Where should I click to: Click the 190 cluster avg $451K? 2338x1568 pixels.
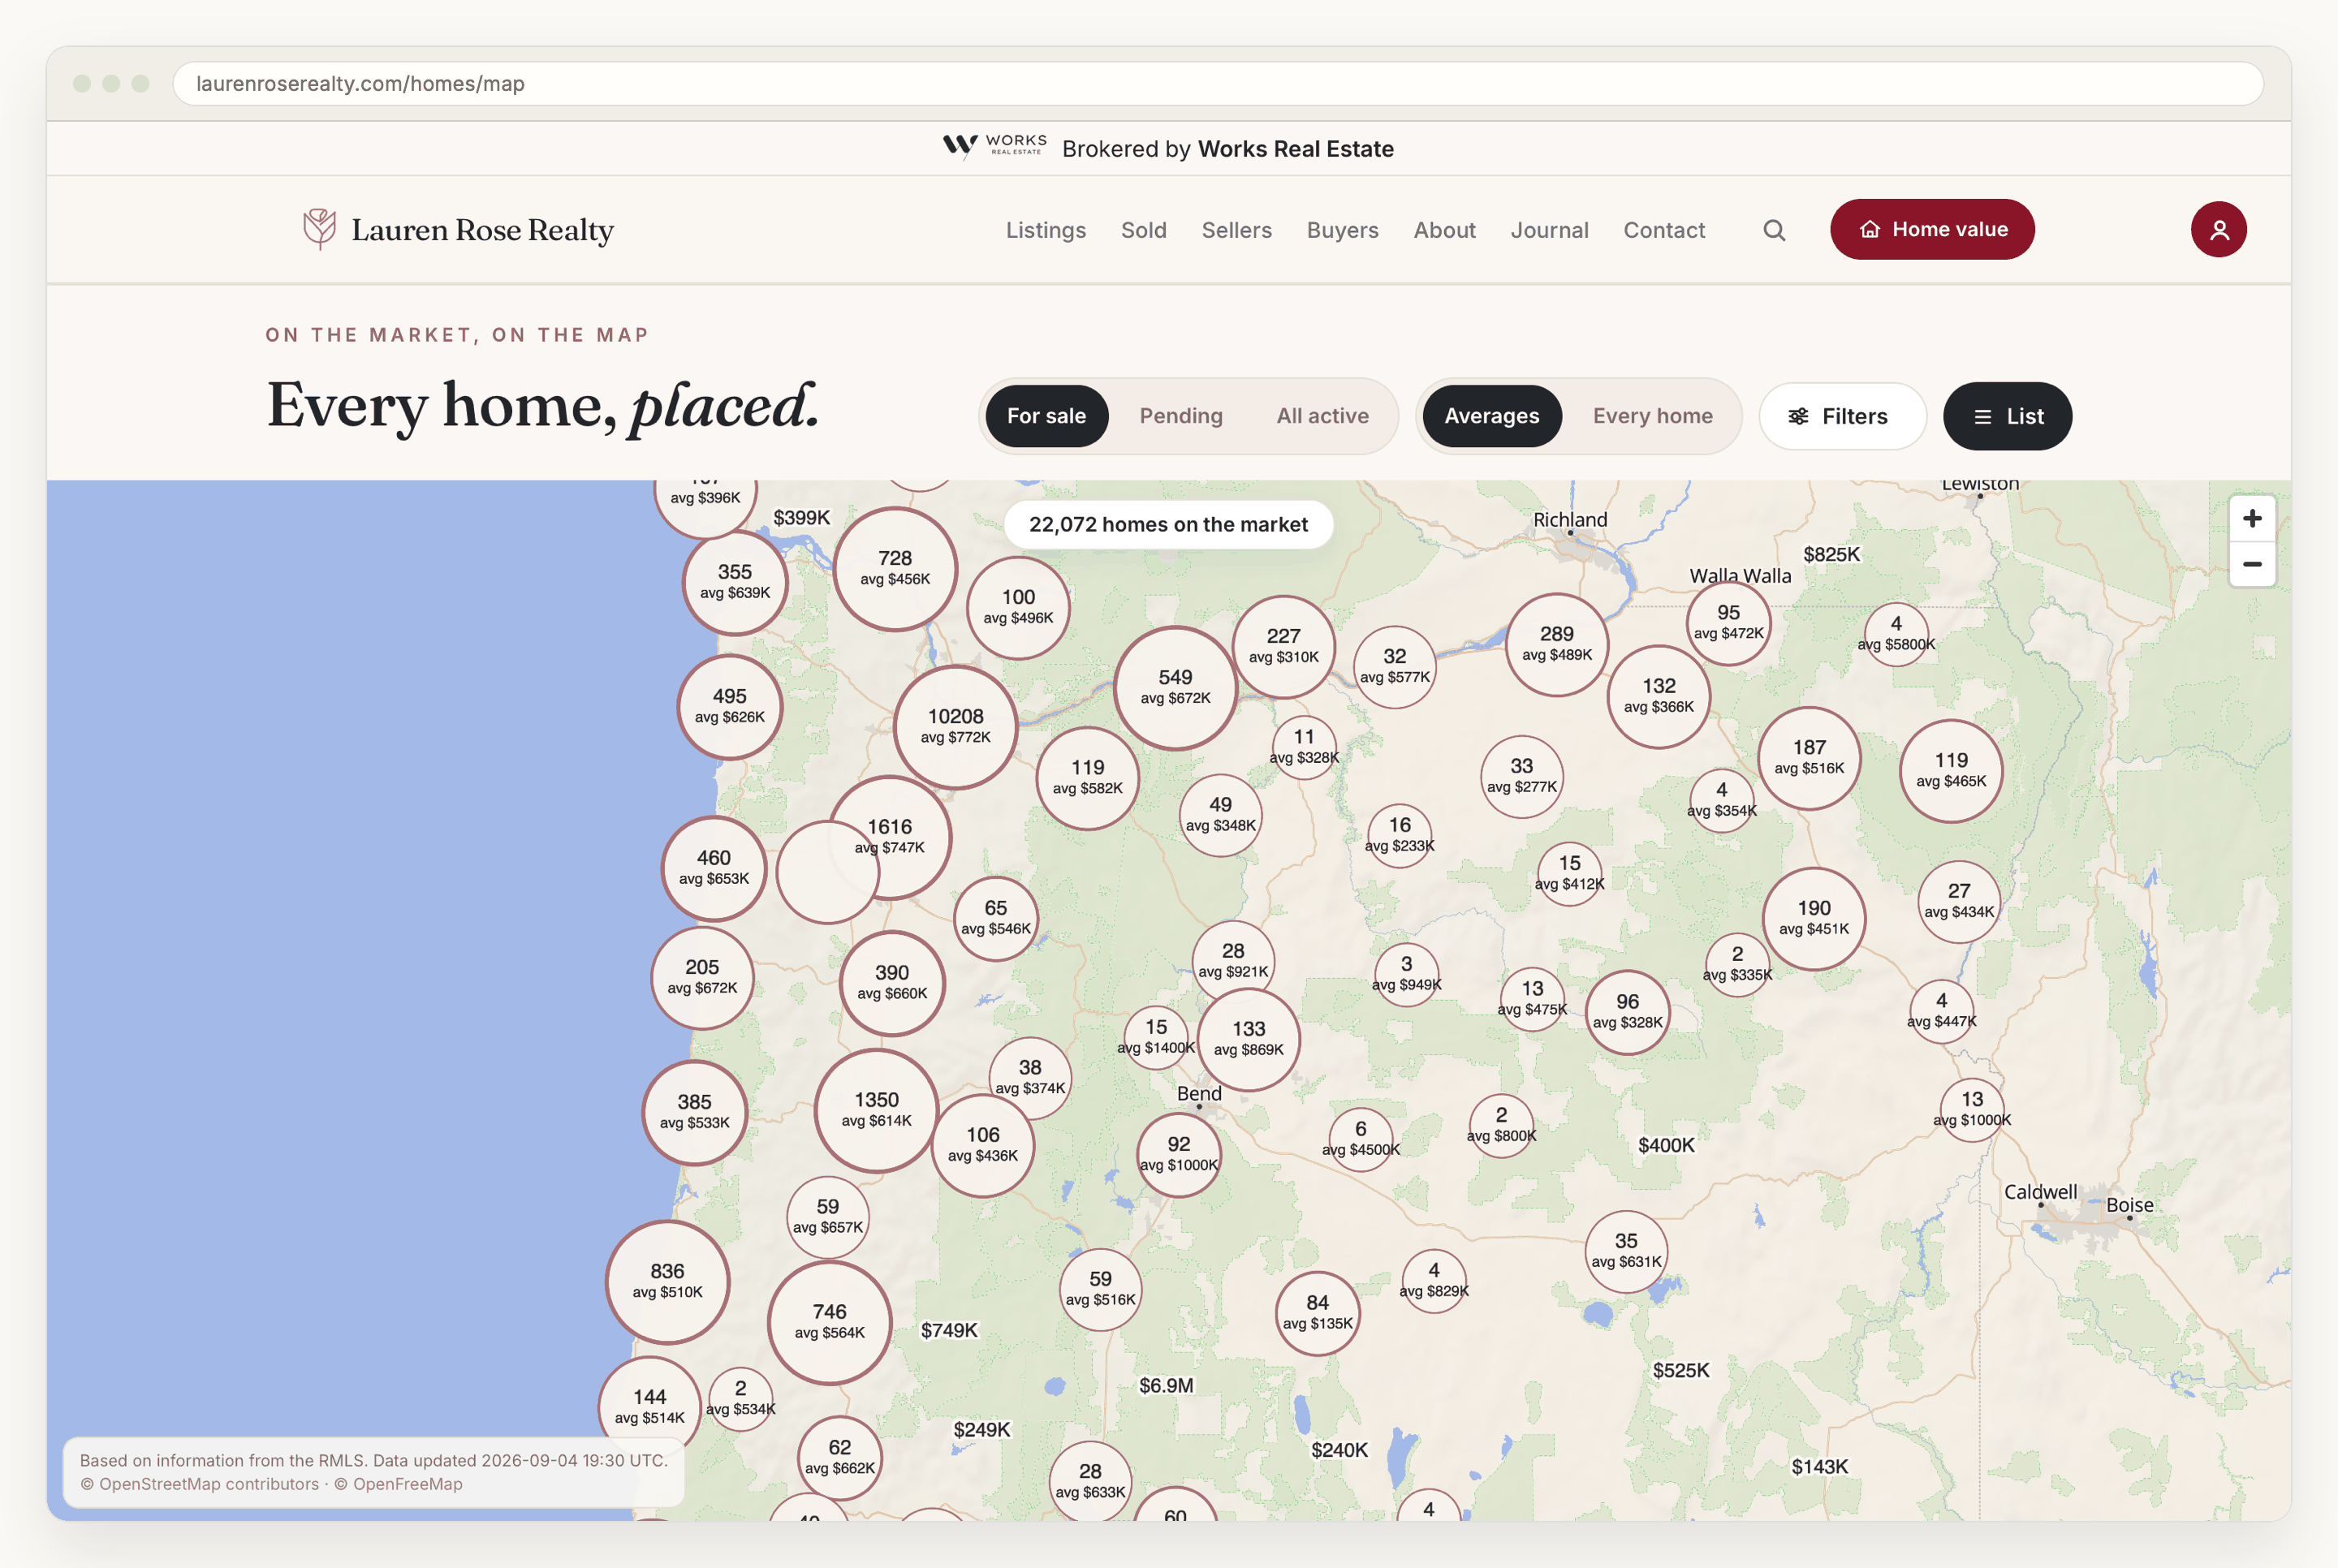pyautogui.click(x=1814, y=918)
